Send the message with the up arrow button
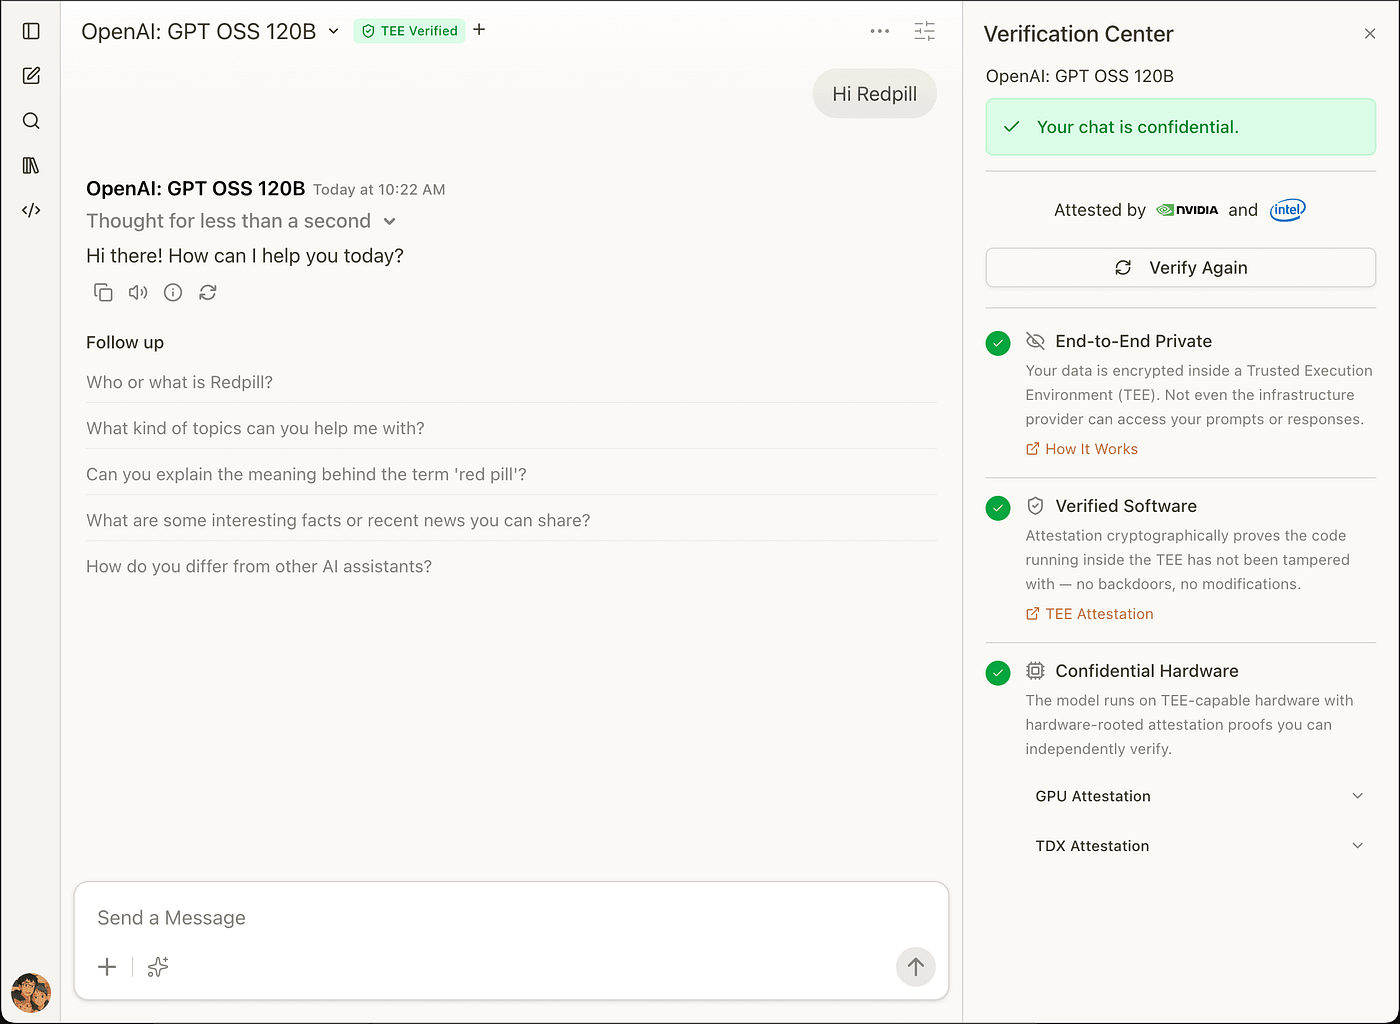 tap(915, 967)
